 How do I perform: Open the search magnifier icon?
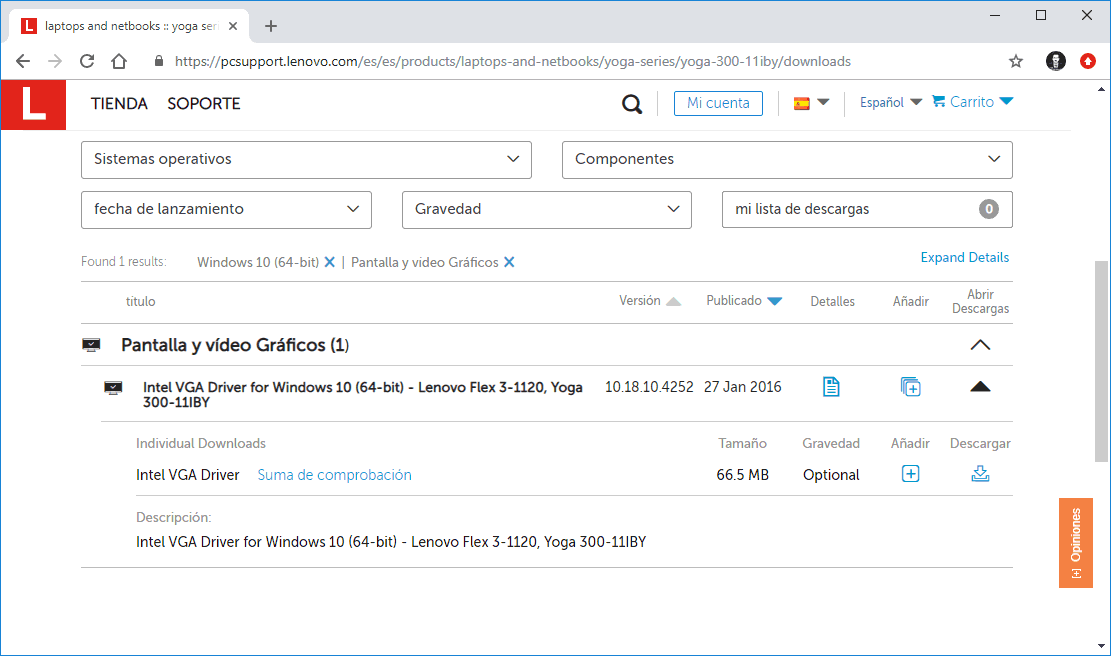coord(632,104)
